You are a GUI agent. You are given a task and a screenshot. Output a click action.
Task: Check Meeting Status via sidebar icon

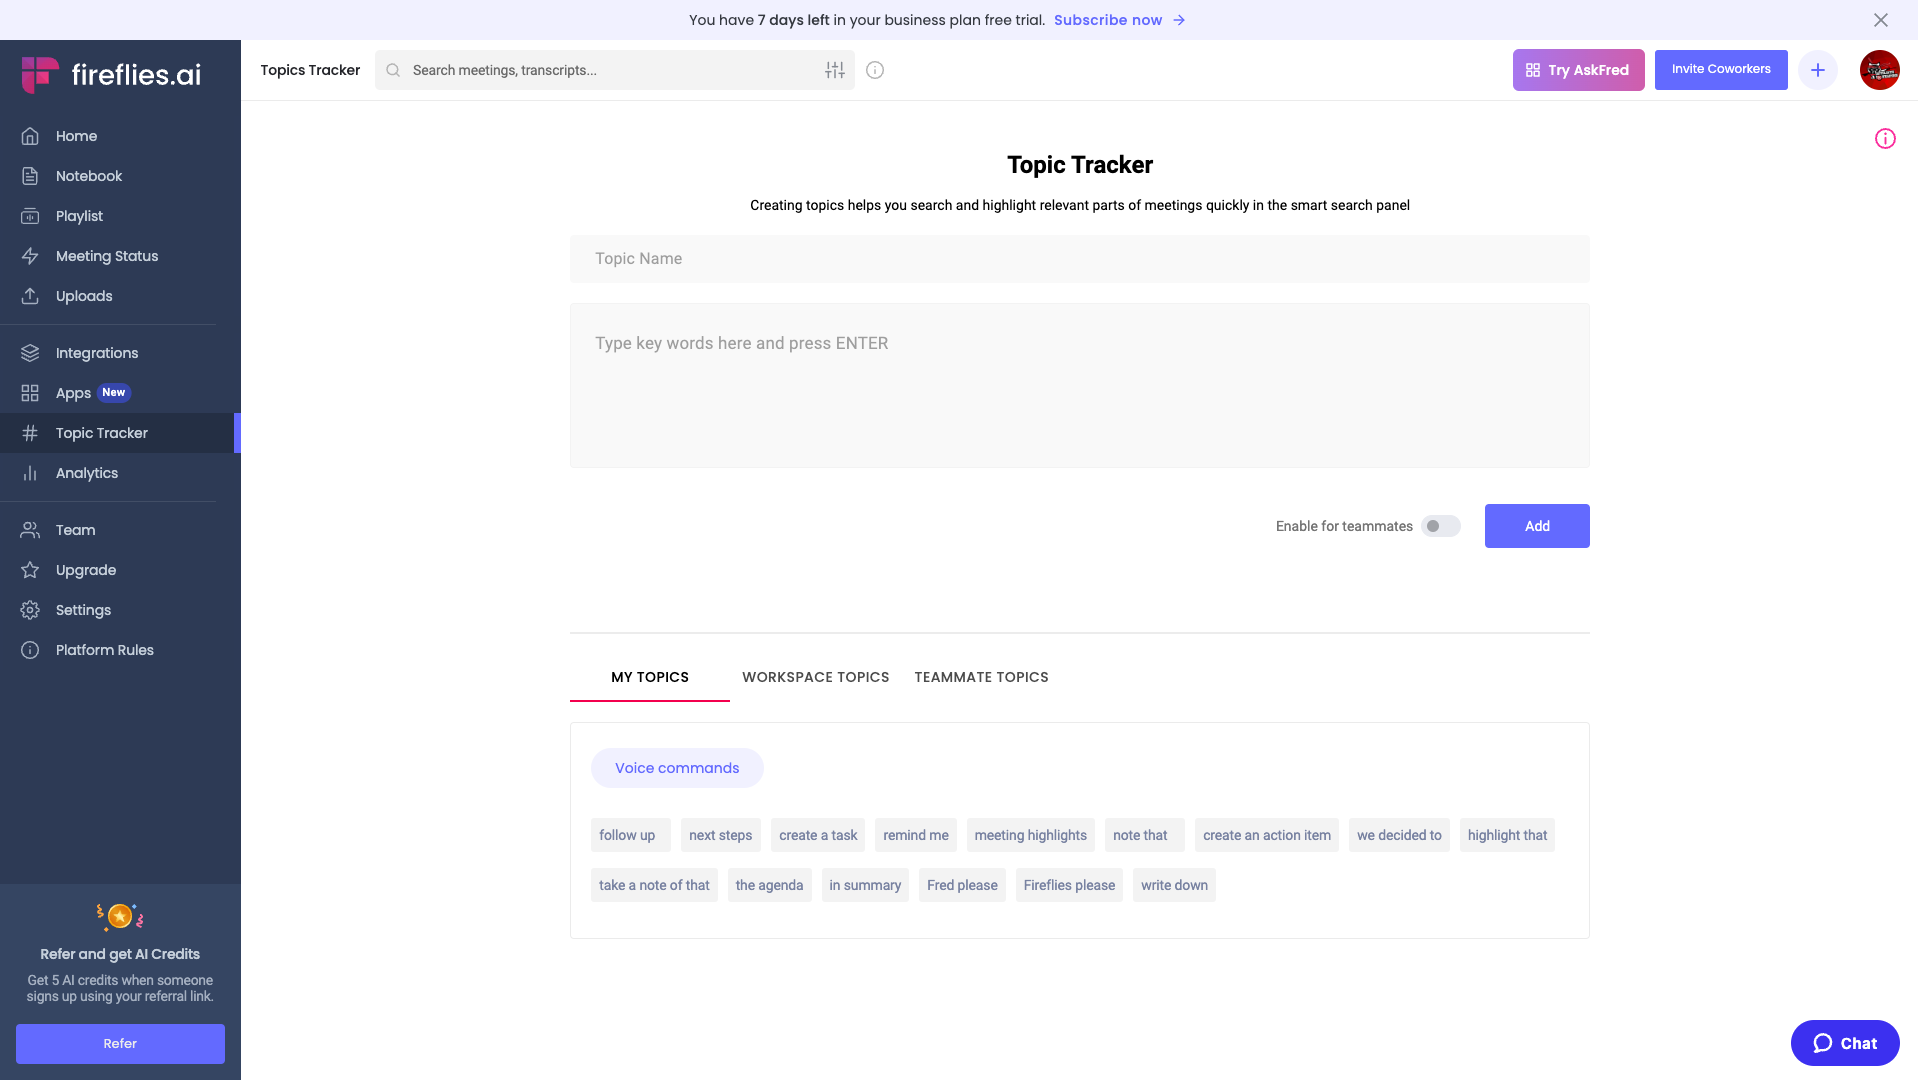30,256
